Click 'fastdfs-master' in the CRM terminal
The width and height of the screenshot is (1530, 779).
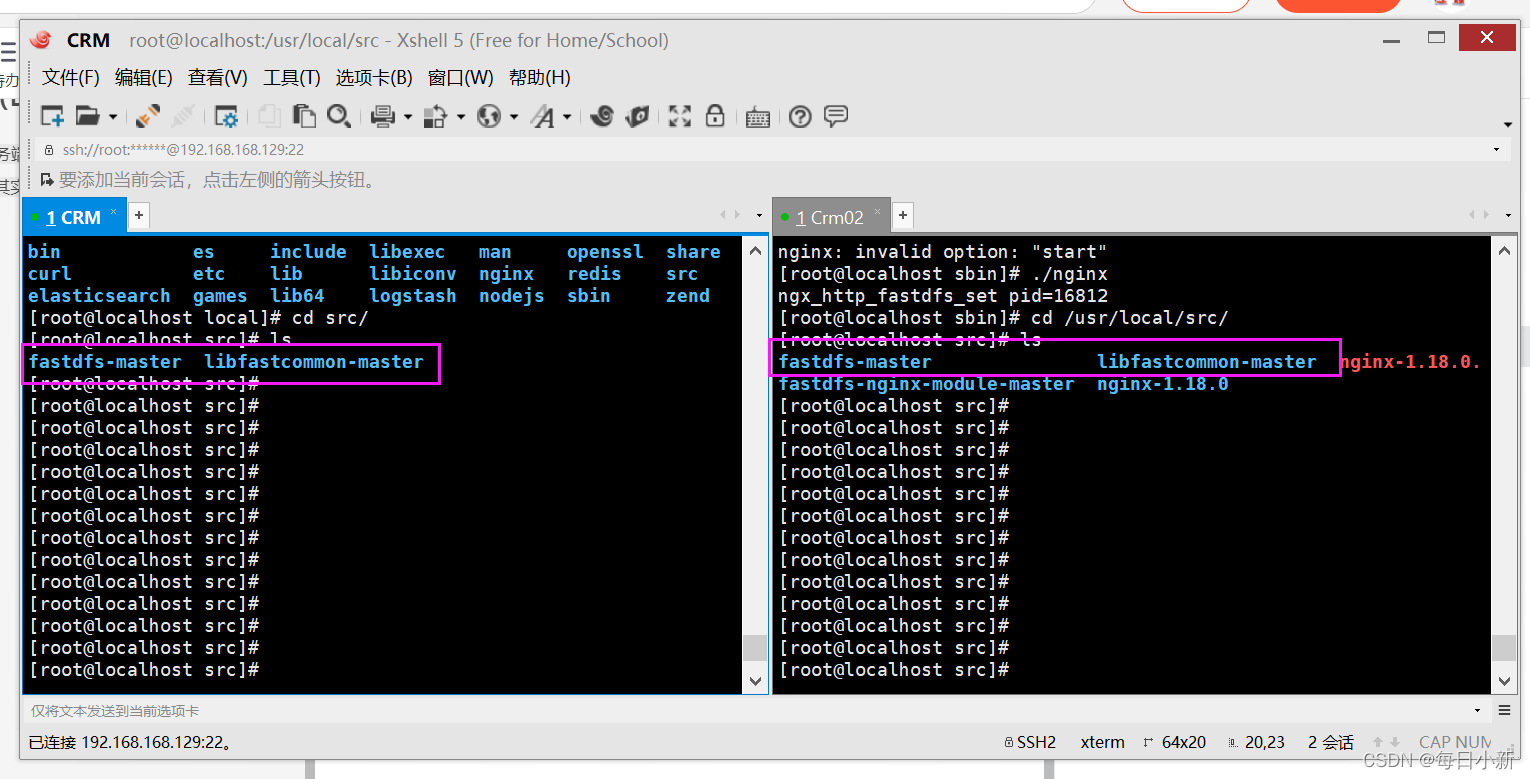click(105, 361)
